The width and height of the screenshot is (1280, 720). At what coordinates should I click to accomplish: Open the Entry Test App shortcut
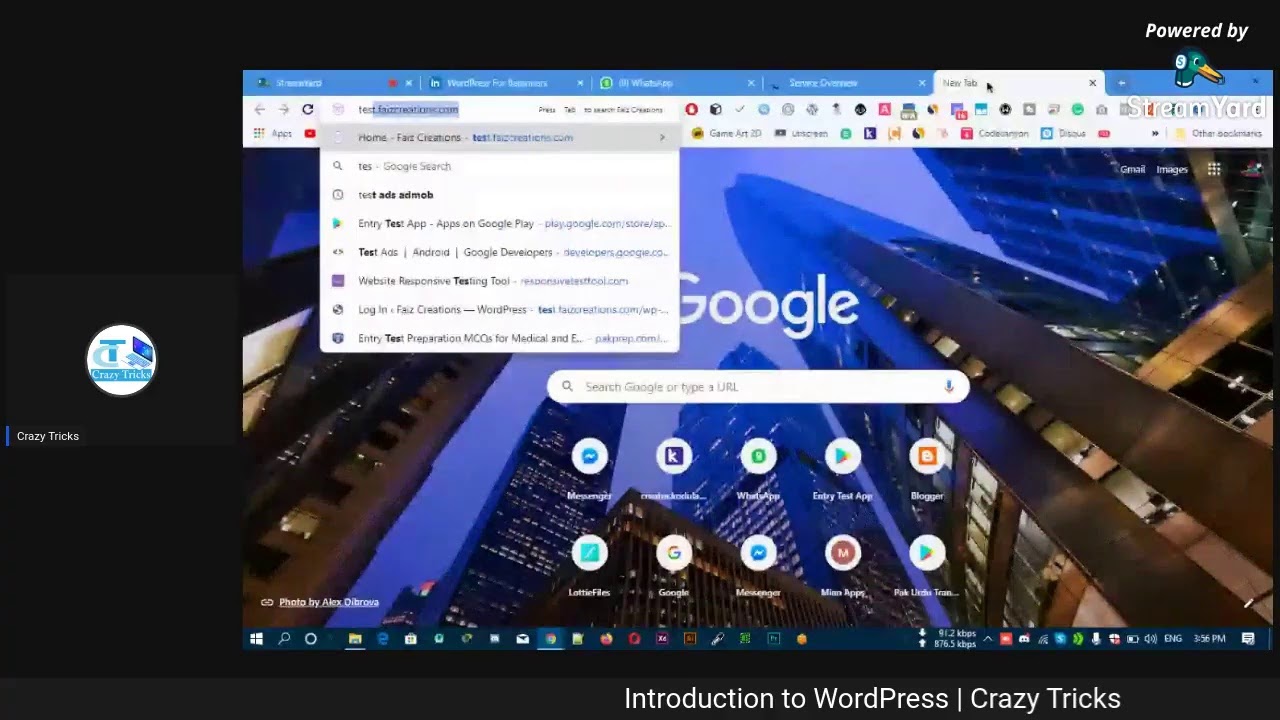pos(842,466)
